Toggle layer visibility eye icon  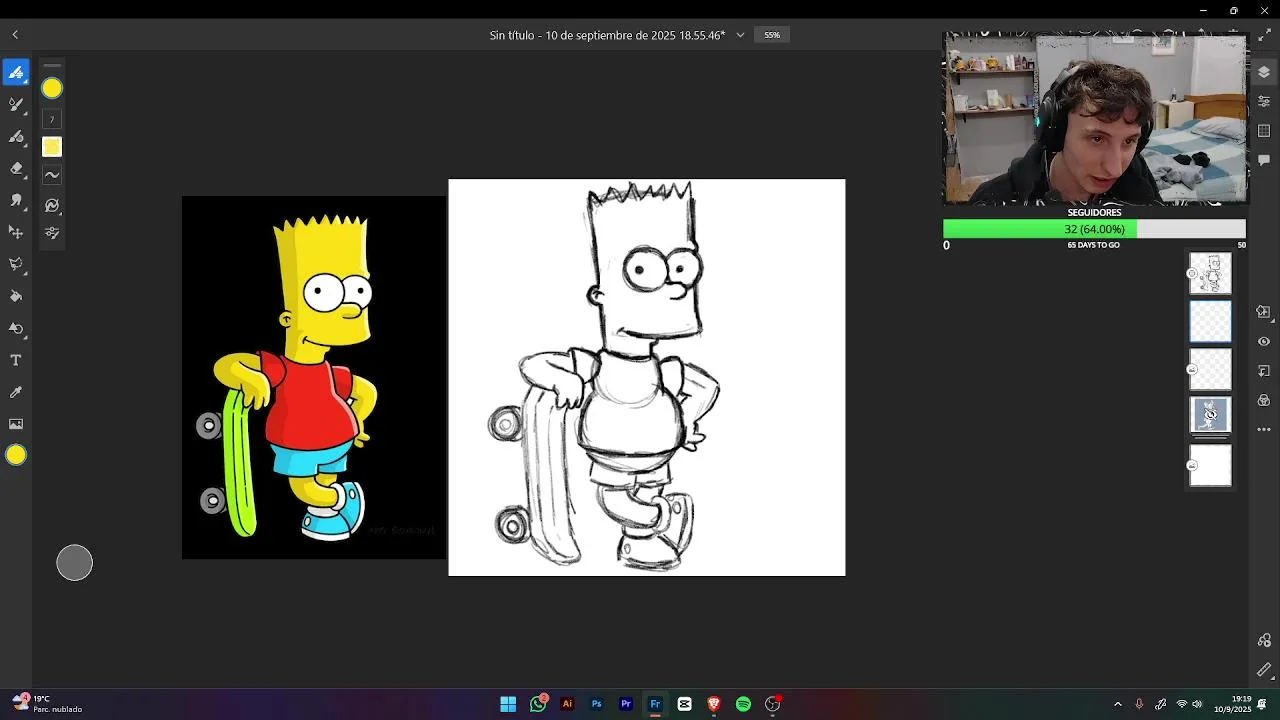pos(1264,341)
